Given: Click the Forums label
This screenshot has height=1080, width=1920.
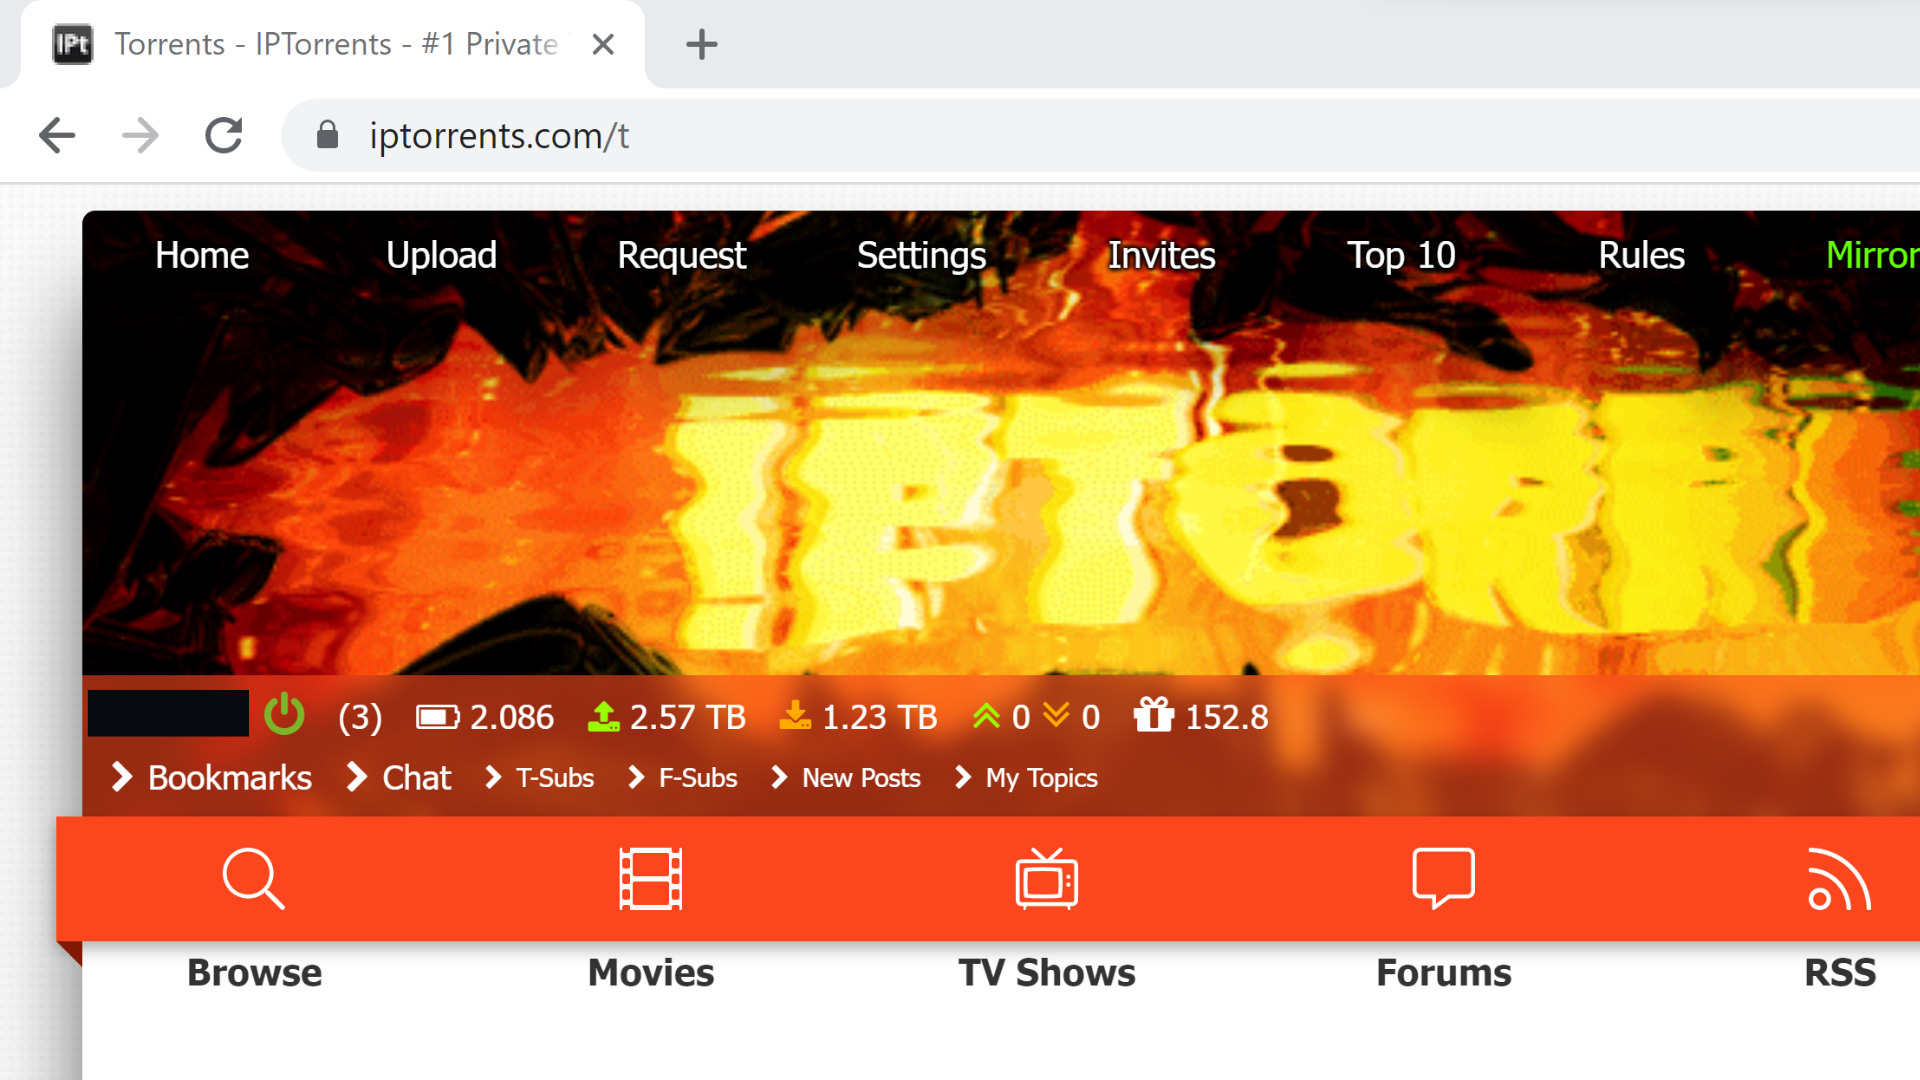Looking at the screenshot, I should pyautogui.click(x=1444, y=973).
